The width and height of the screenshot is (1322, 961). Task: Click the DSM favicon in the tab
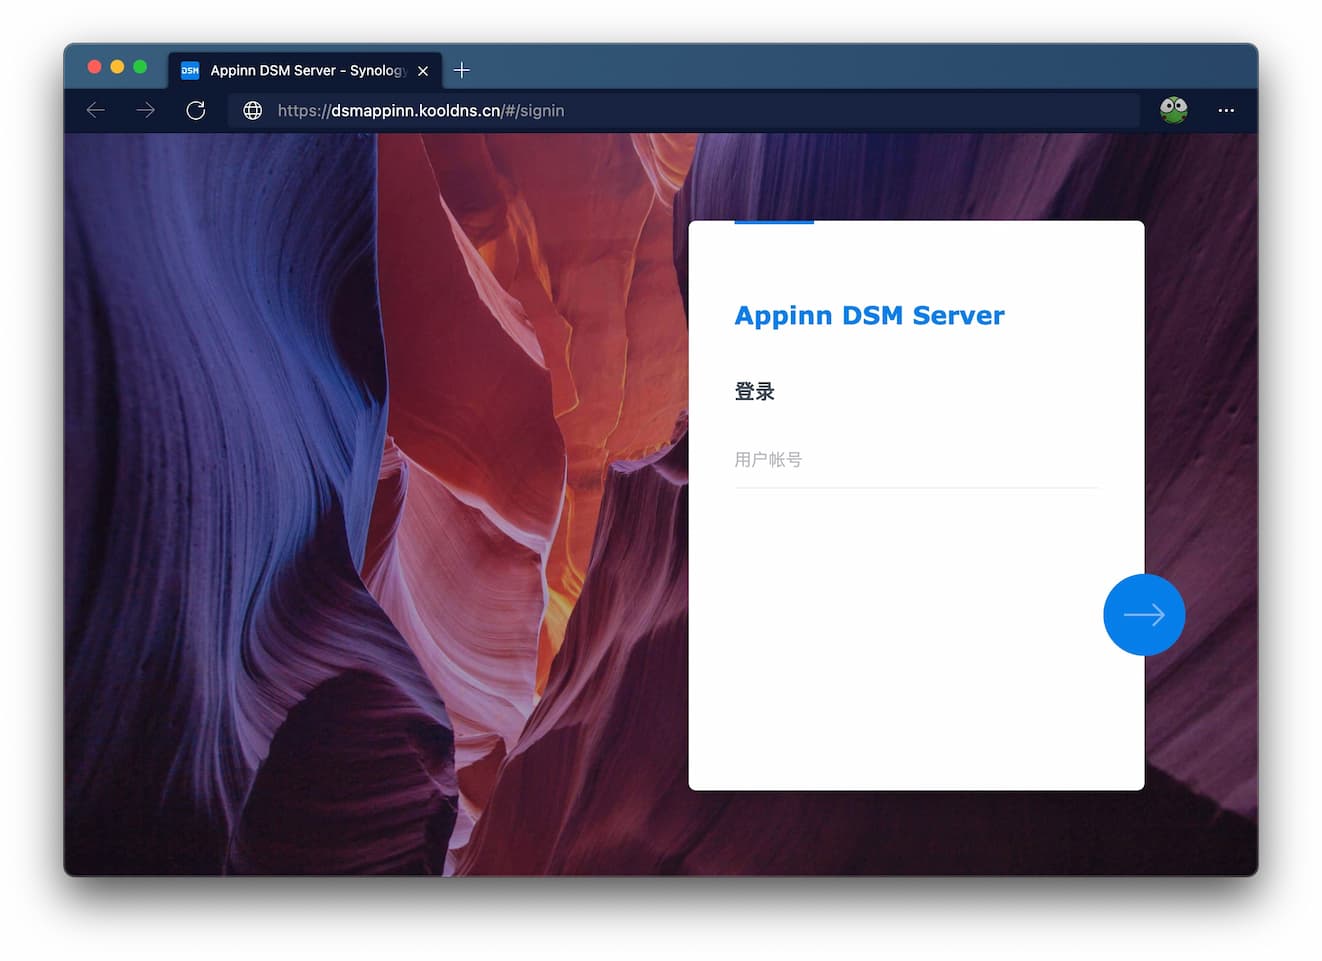click(x=190, y=70)
